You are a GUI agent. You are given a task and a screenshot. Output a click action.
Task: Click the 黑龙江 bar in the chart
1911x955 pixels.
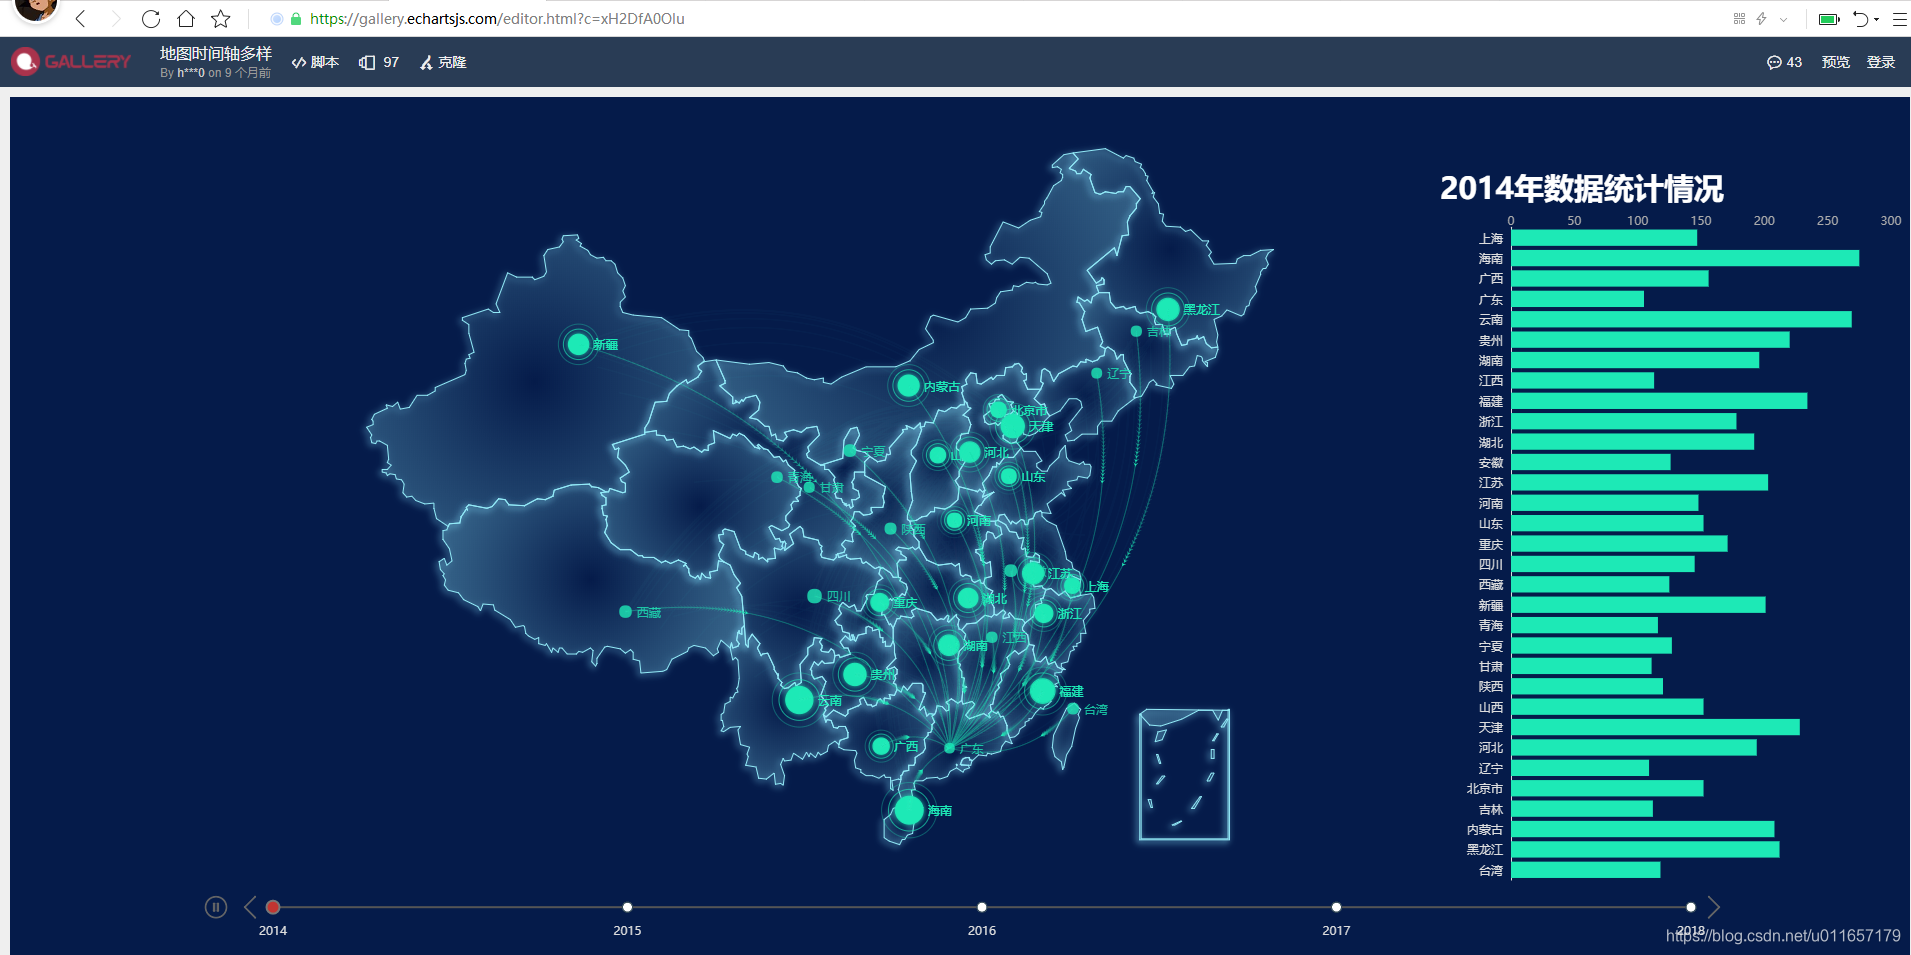[1646, 849]
